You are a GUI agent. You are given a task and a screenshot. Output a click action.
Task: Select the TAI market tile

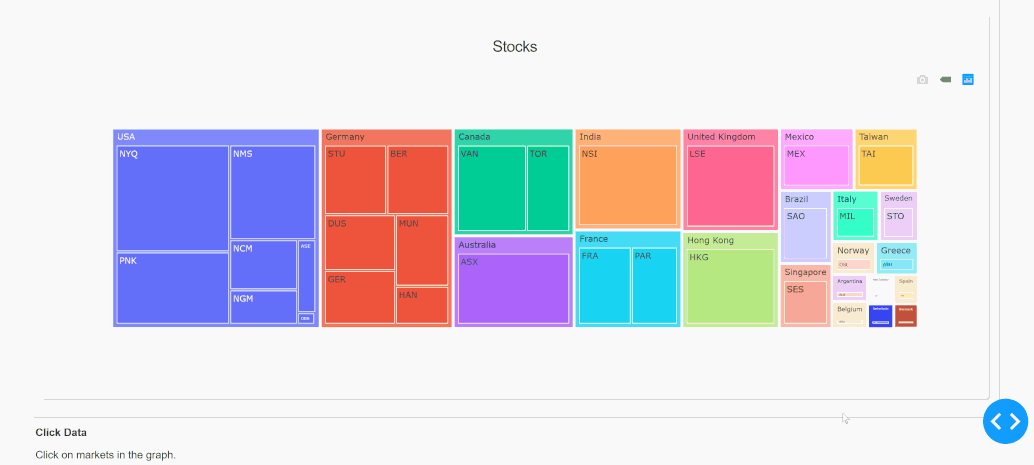click(886, 166)
